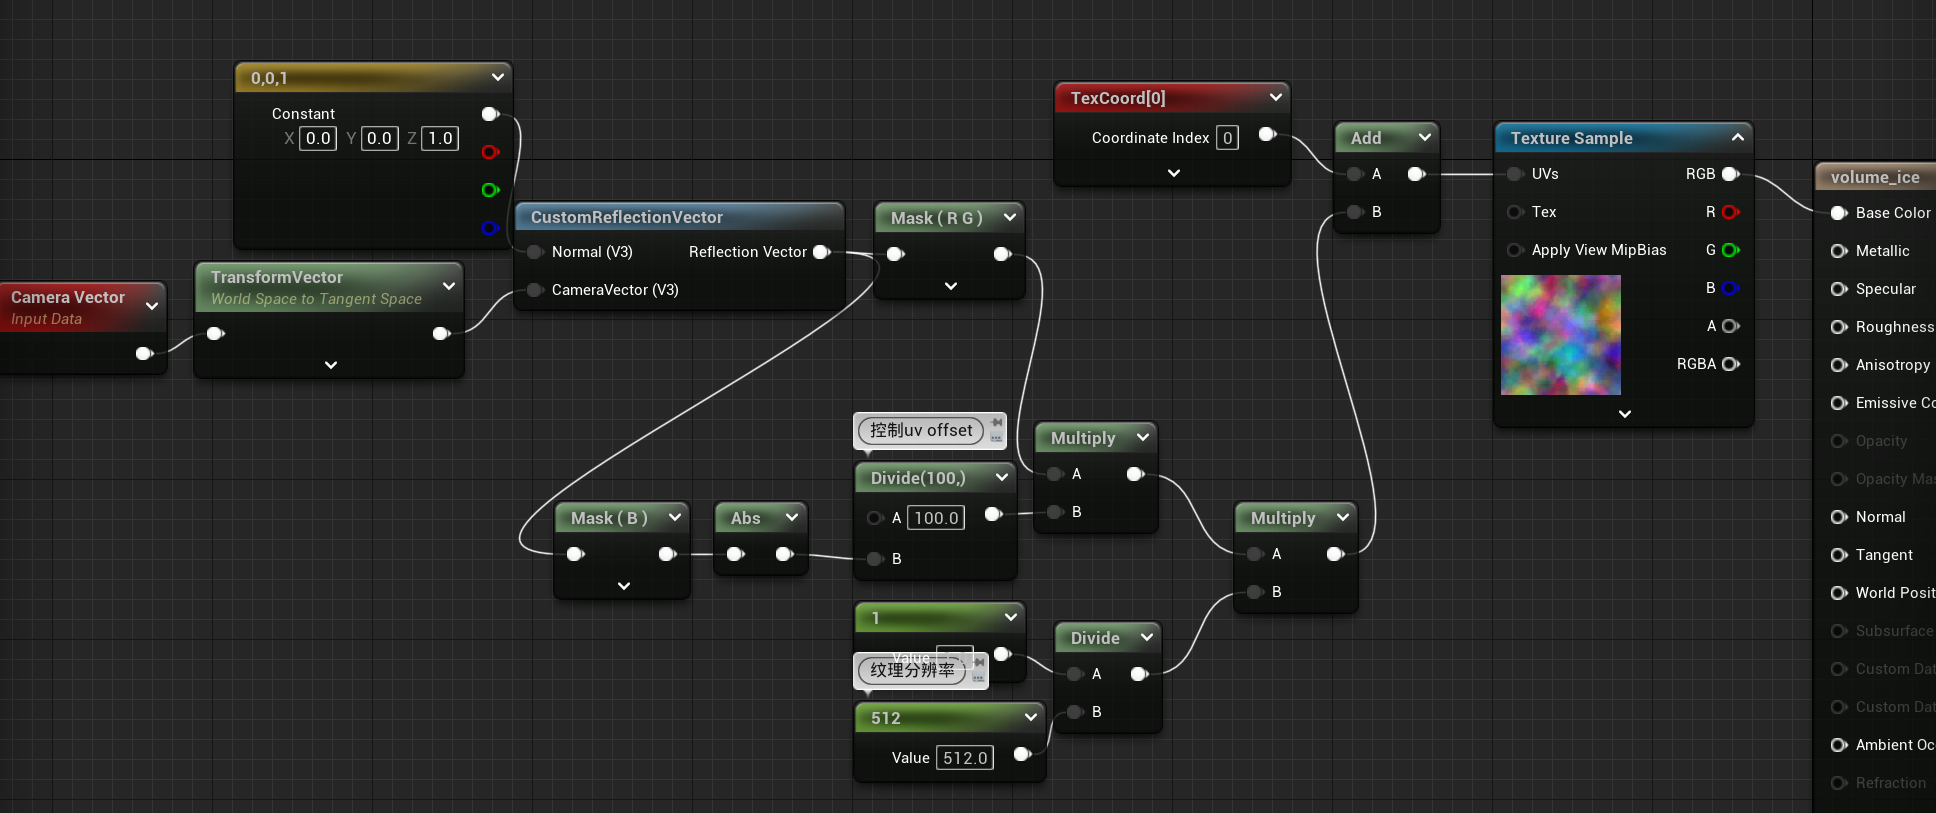Viewport: 1936px width, 813px height.
Task: Click the TransformVector node's output pin
Action: [x=441, y=333]
